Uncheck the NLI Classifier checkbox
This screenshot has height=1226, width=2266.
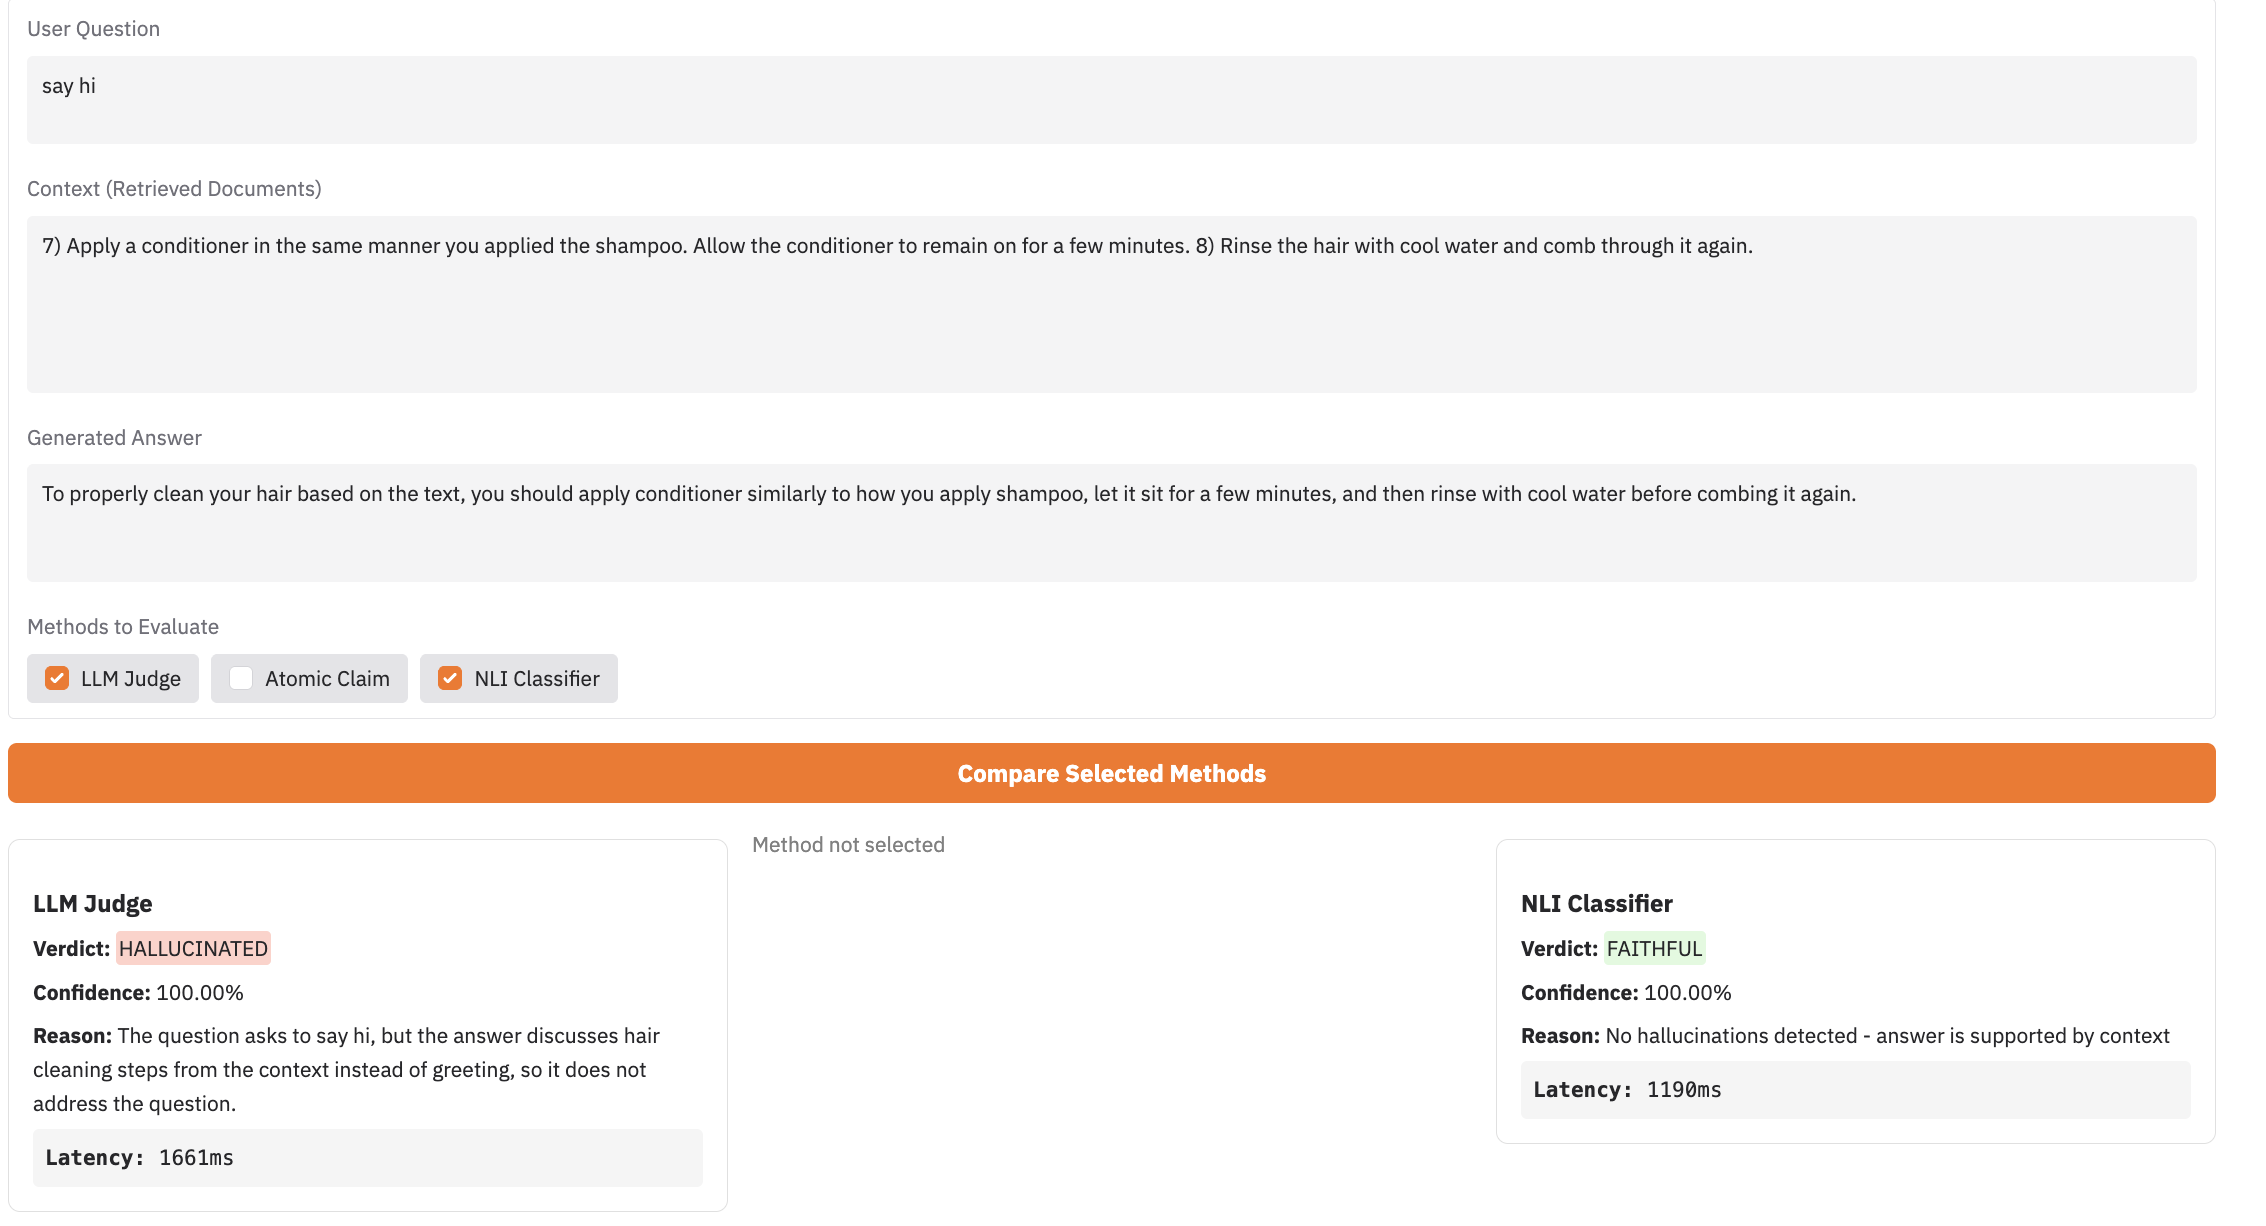[x=450, y=678]
